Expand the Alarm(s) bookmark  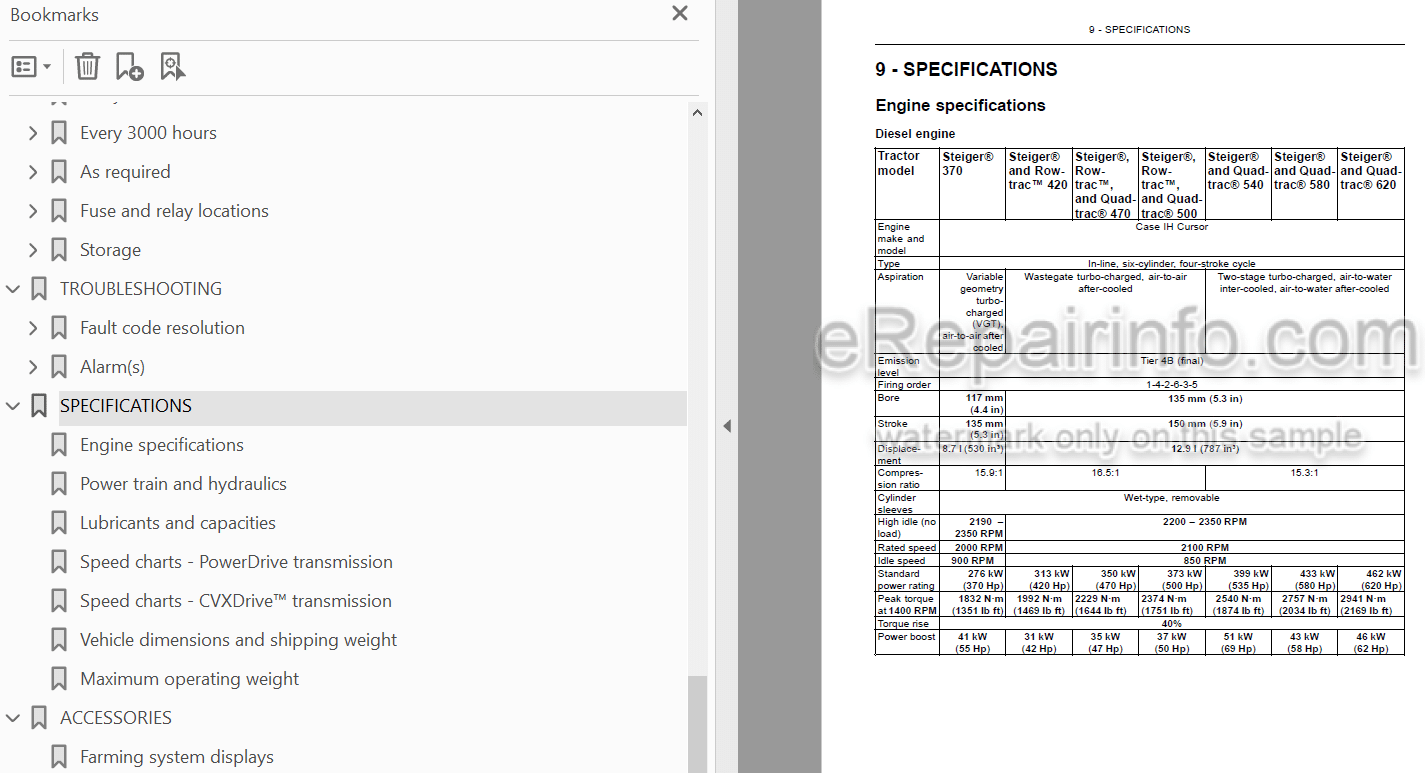[33, 367]
